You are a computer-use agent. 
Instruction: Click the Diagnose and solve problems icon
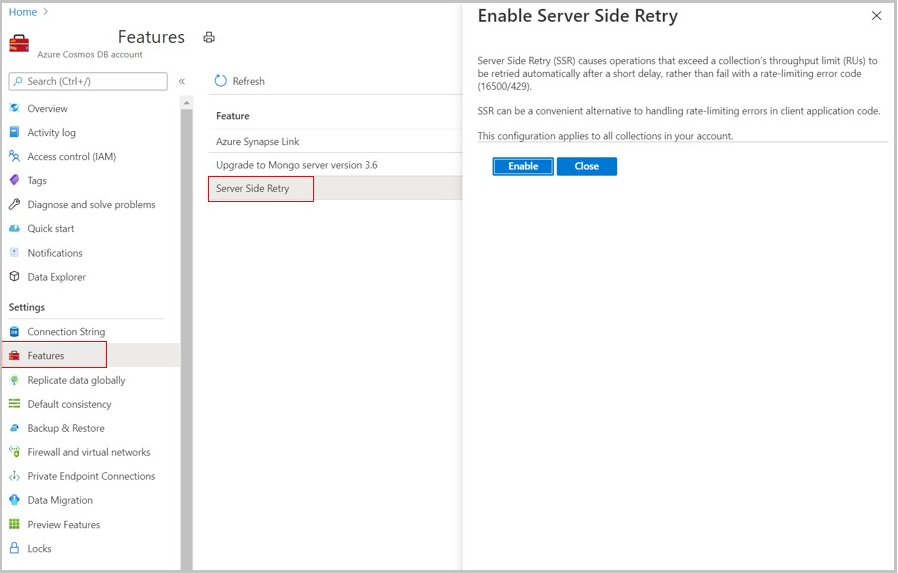tap(14, 204)
